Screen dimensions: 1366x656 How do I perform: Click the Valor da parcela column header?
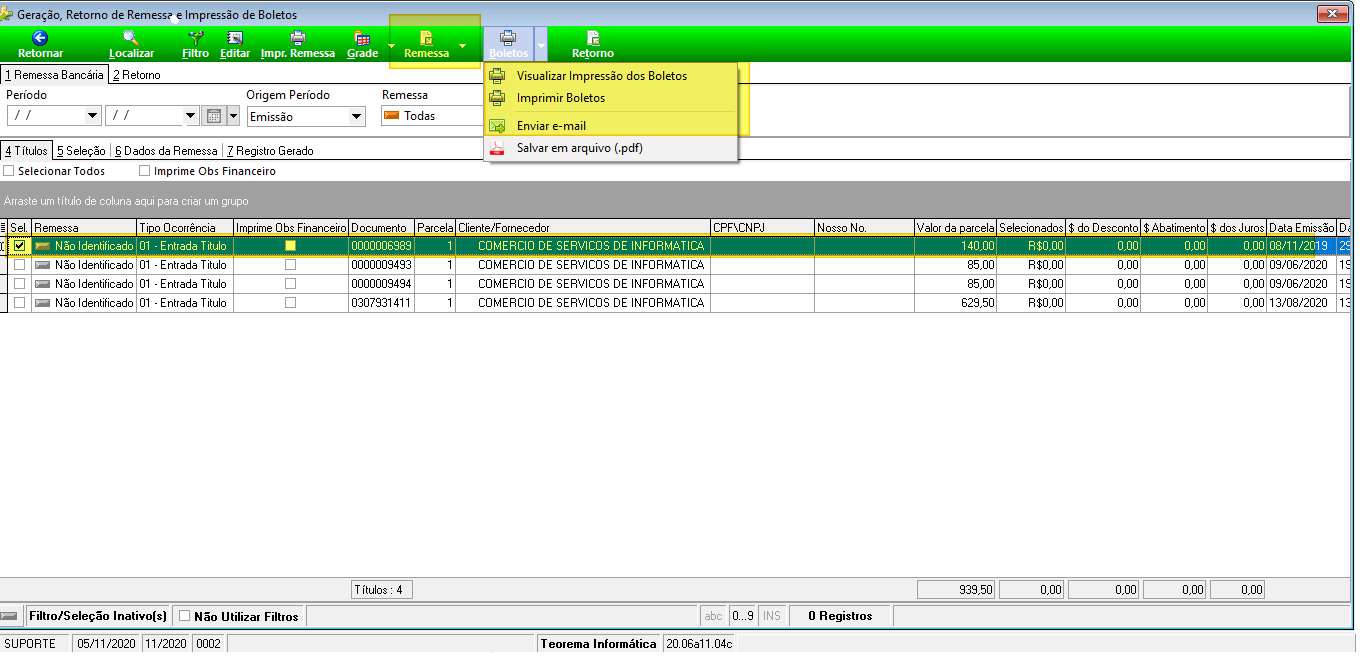point(955,228)
